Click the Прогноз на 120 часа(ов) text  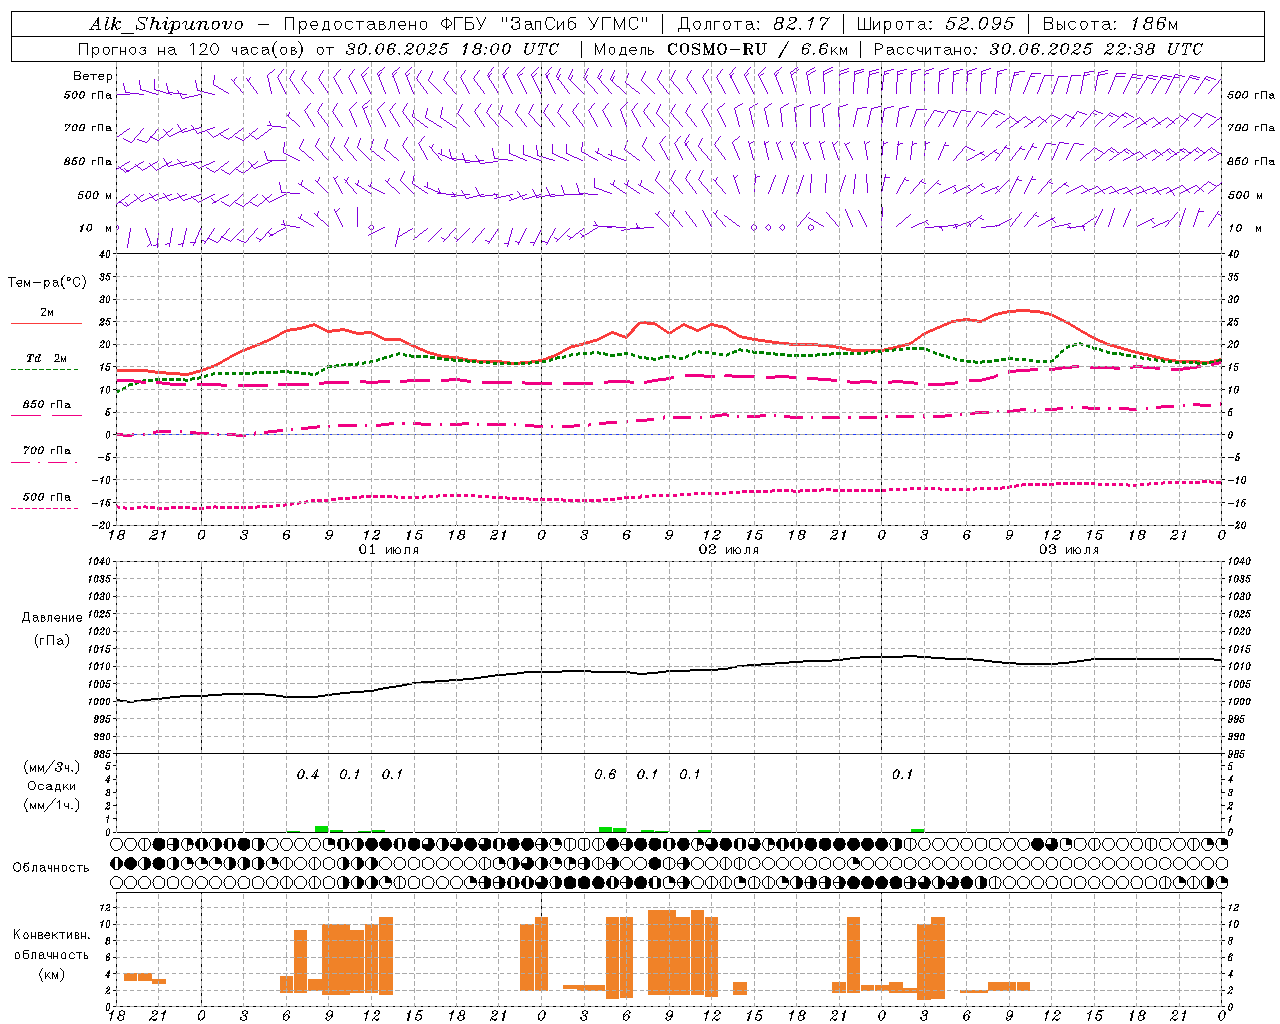coord(192,48)
